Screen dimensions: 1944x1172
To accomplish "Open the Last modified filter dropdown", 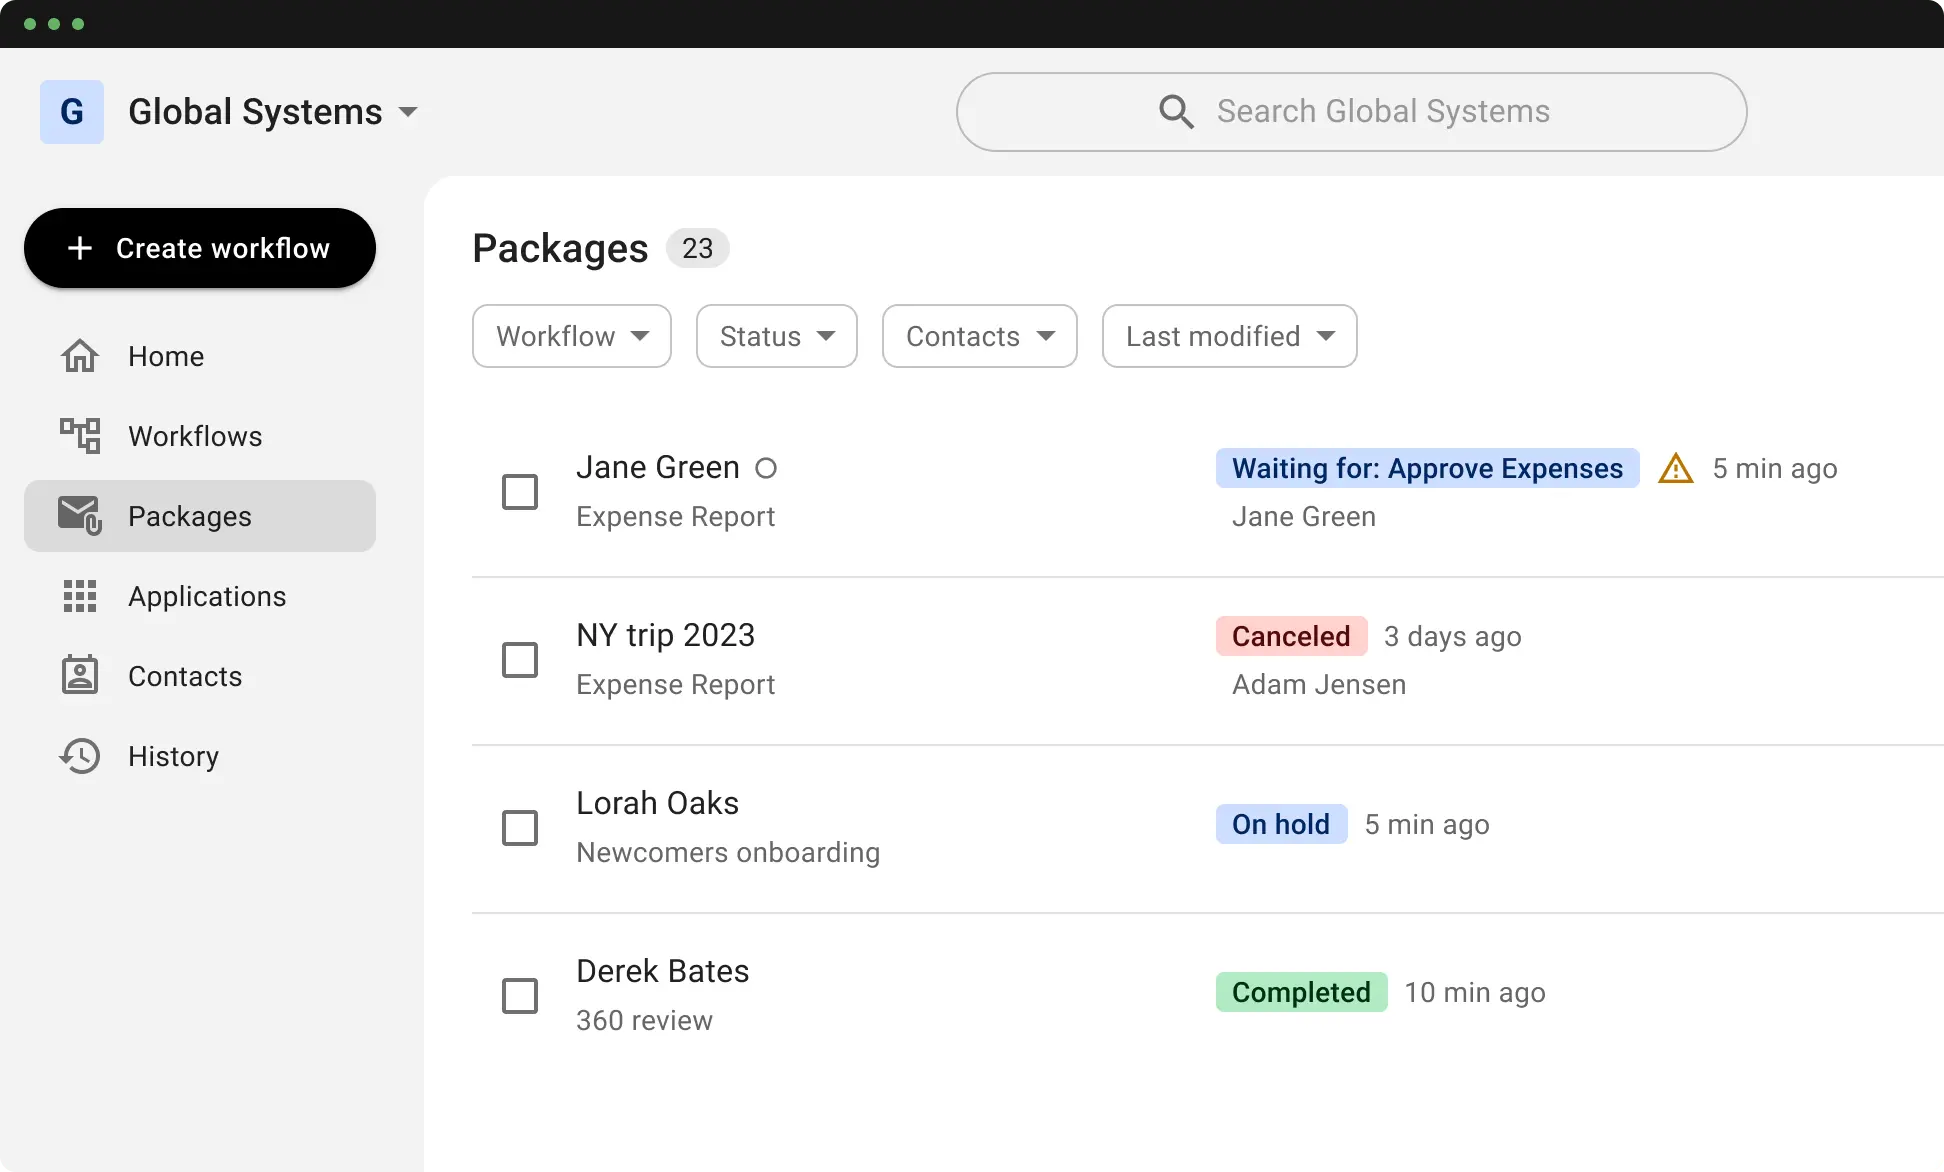I will [1229, 336].
